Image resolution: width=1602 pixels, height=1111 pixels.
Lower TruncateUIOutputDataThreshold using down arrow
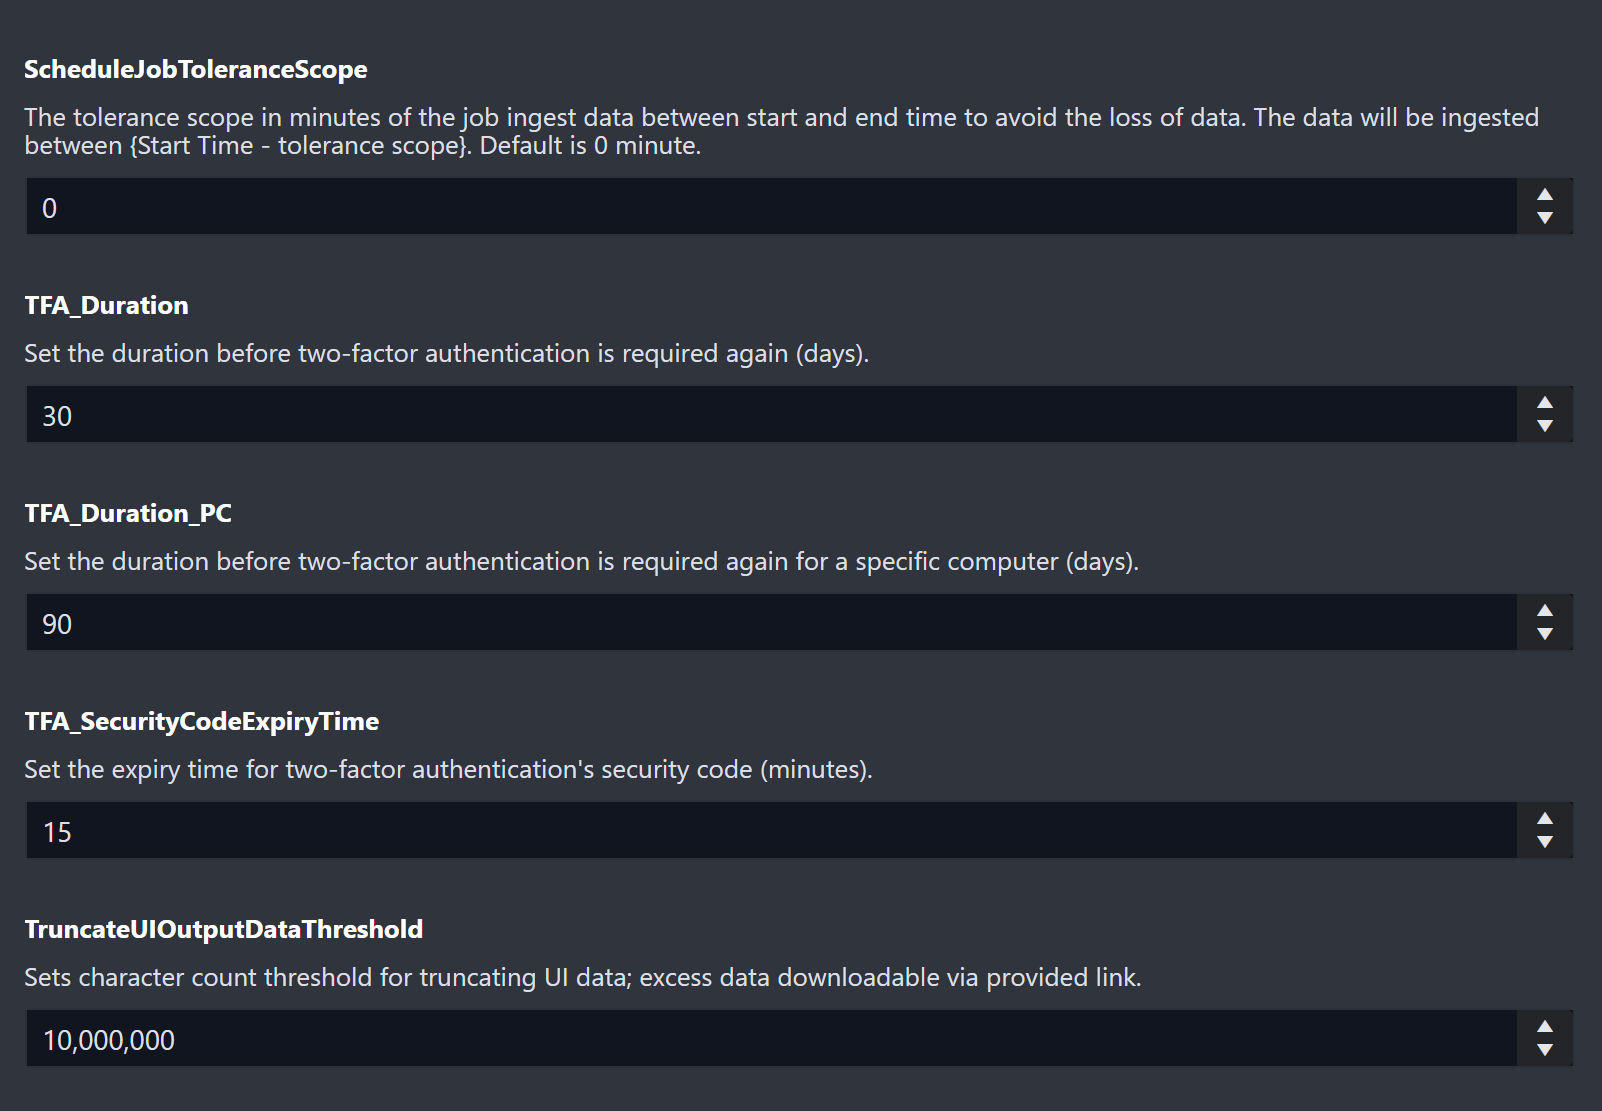click(x=1545, y=1050)
